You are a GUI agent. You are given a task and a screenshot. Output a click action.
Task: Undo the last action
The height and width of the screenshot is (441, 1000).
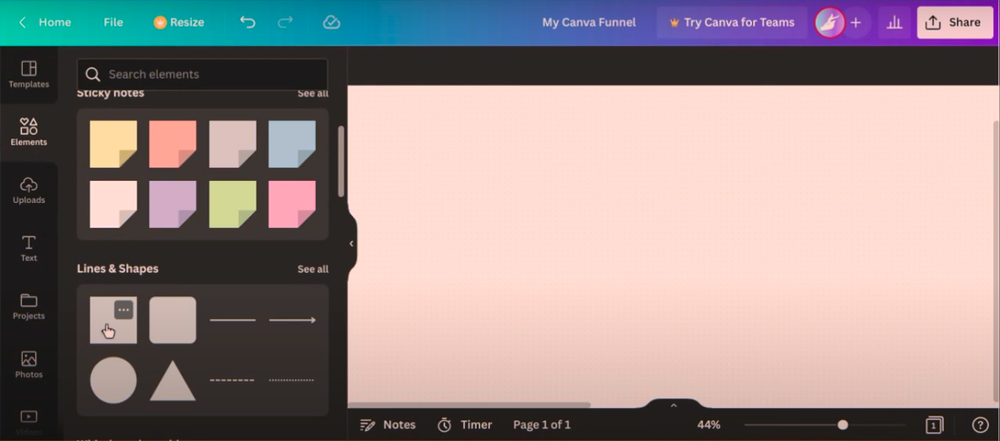[x=247, y=22]
